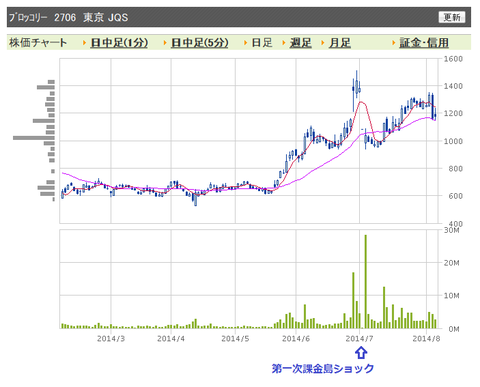Click the 第一次課金島ショック annotation text
This screenshot has height=387, width=480.
pos(323,369)
